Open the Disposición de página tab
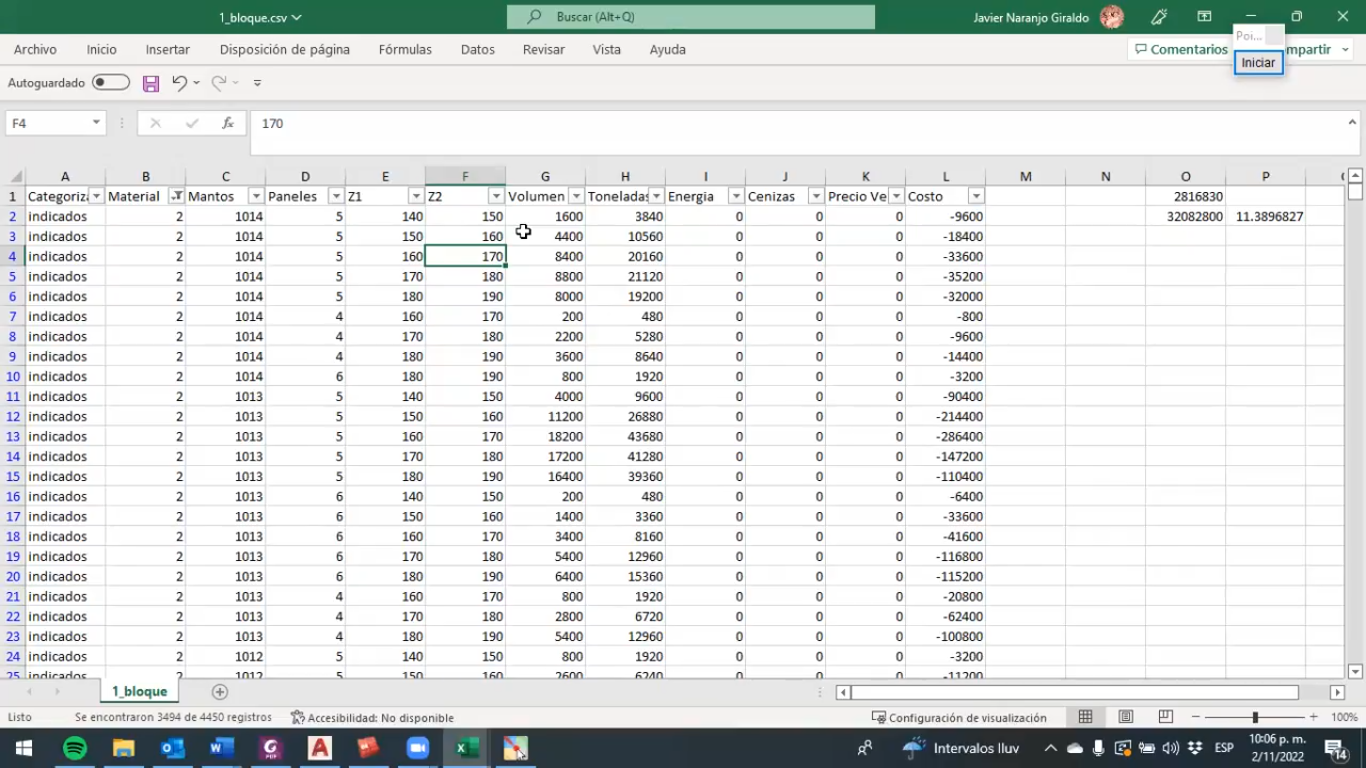 [x=285, y=49]
